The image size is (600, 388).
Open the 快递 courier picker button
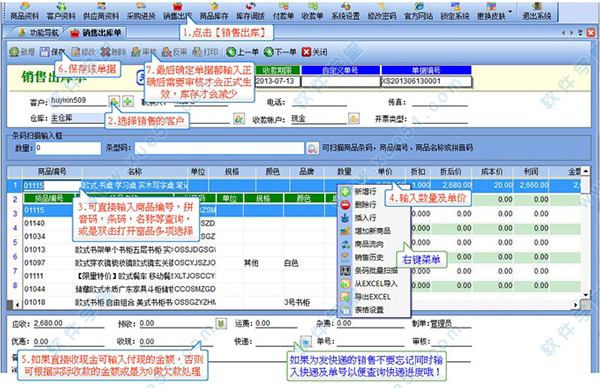[306, 341]
